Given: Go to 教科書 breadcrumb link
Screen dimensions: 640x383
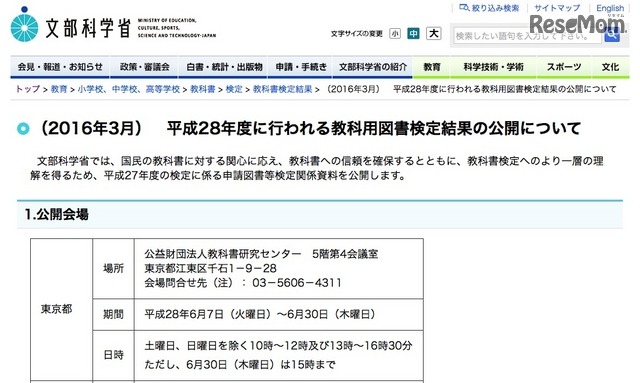Looking at the screenshot, I should coord(202,89).
